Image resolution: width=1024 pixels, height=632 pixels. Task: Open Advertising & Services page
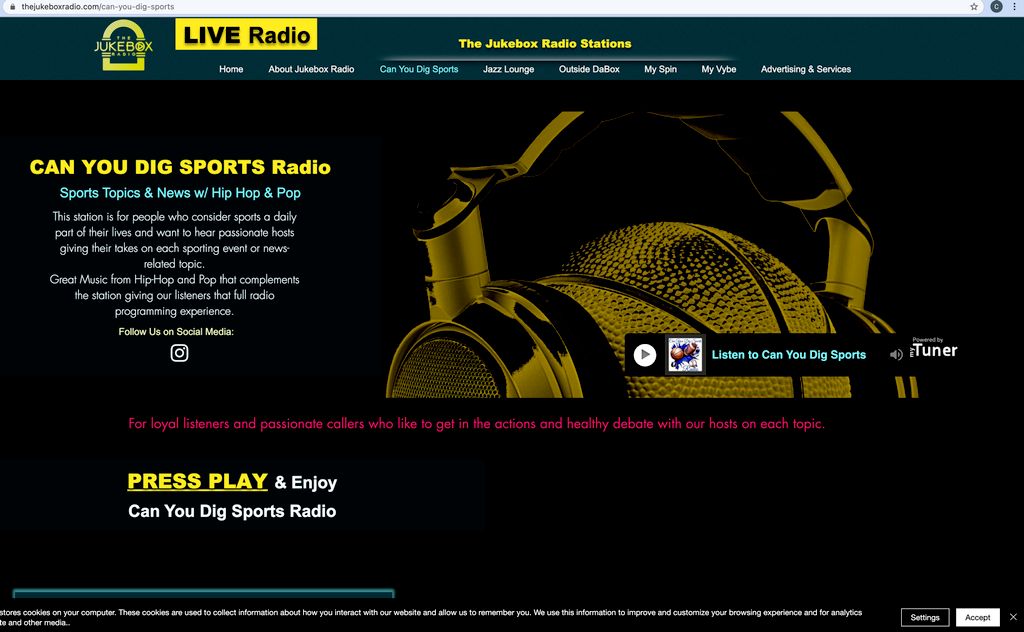[x=805, y=69]
